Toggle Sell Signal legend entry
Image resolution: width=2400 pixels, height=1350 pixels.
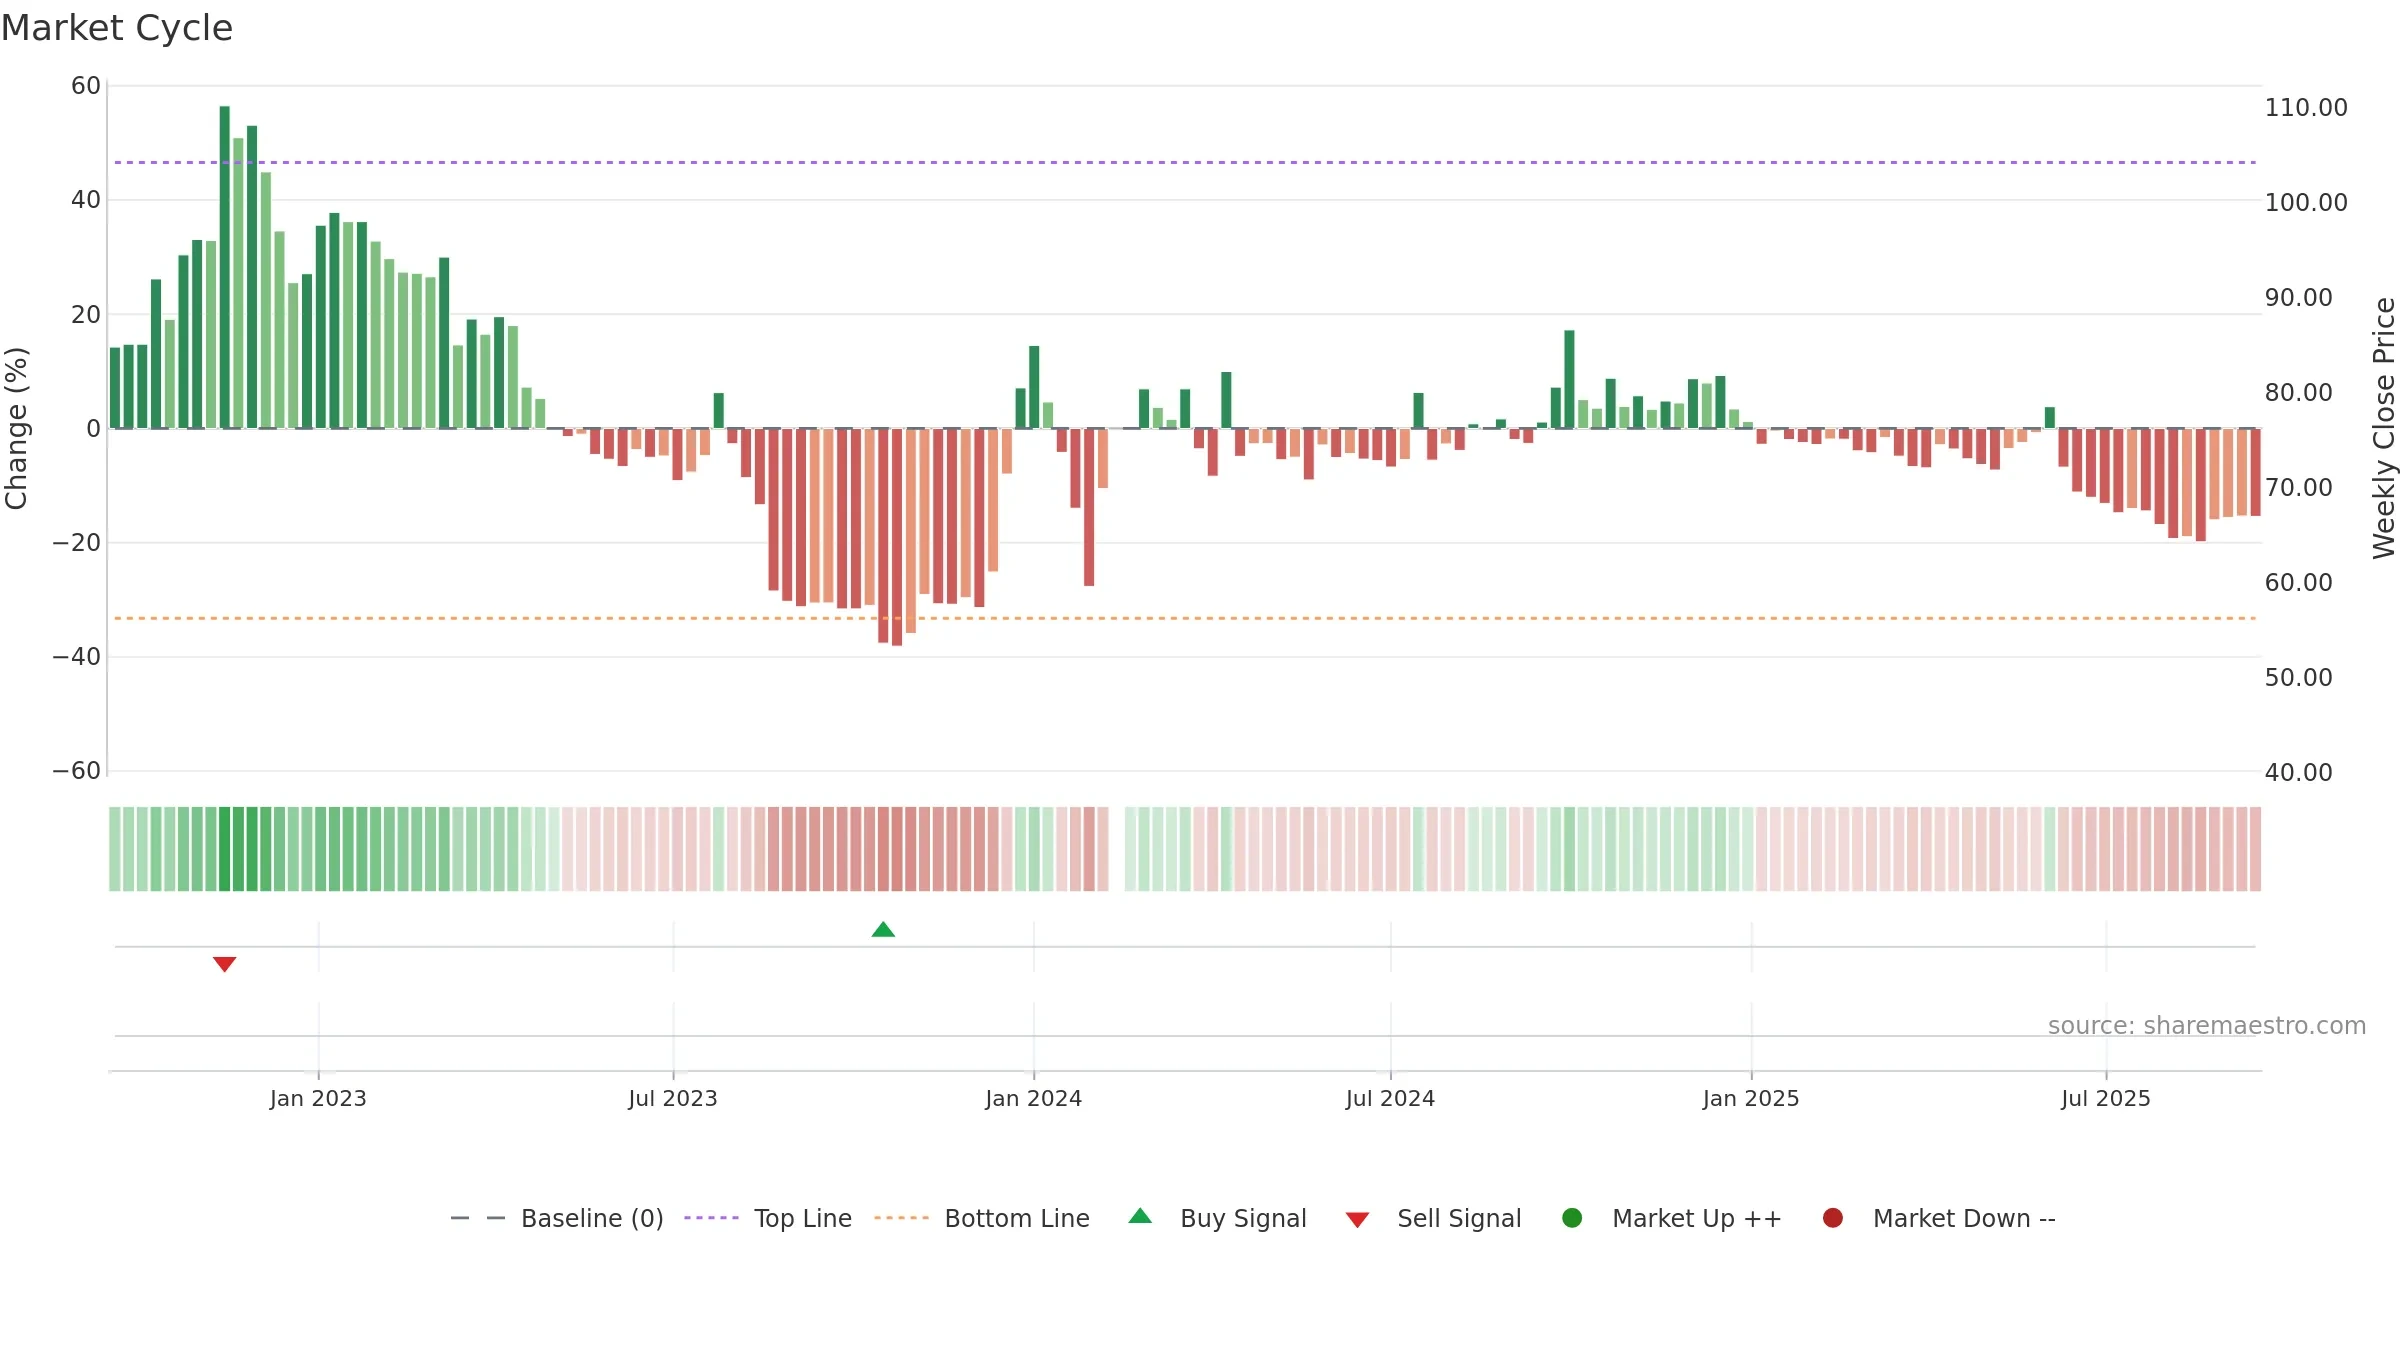coord(1433,1218)
